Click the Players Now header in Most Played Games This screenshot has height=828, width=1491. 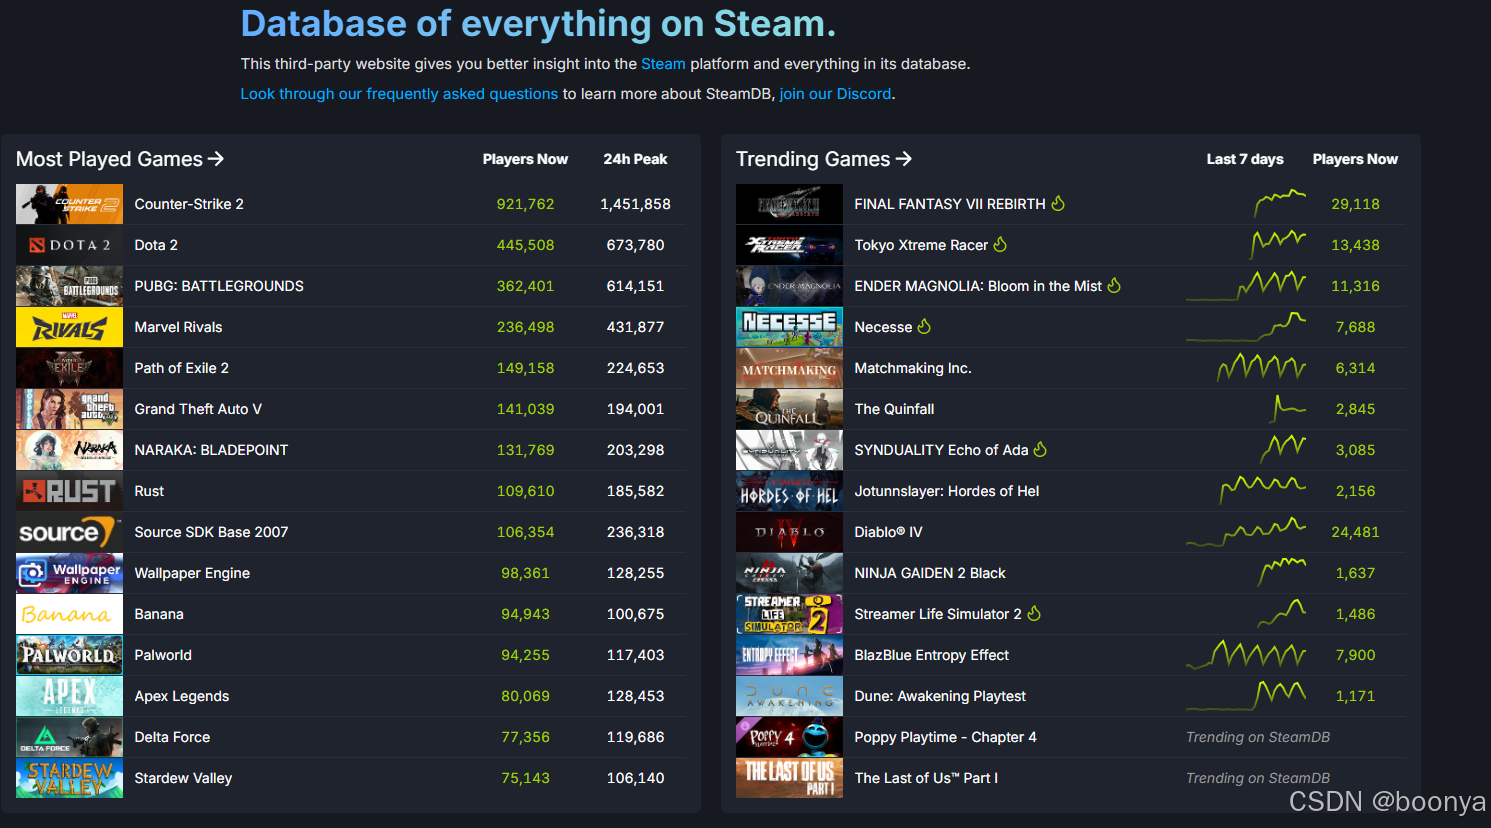pos(525,159)
